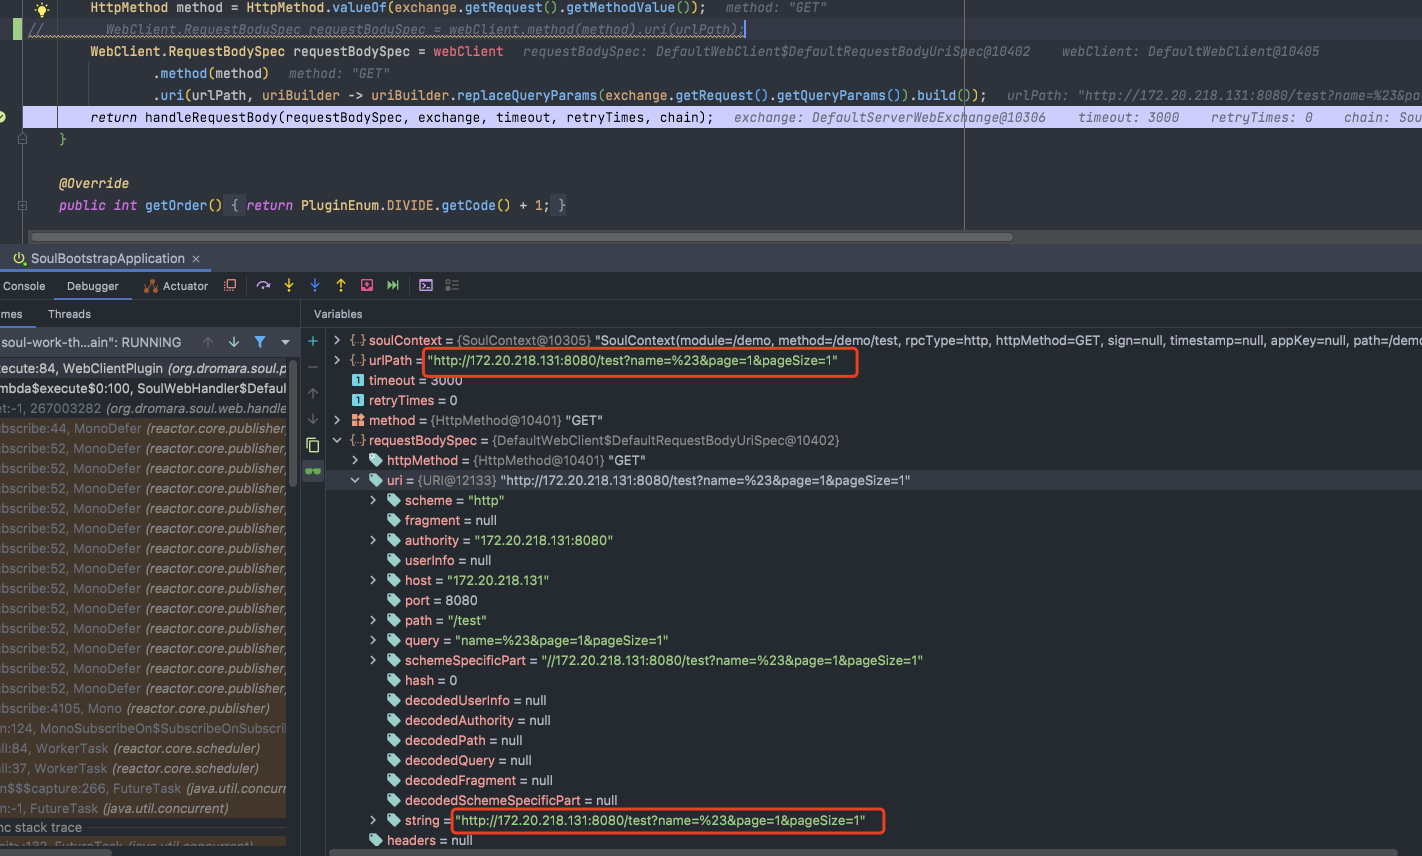Select the previous frame up arrow

pos(208,342)
